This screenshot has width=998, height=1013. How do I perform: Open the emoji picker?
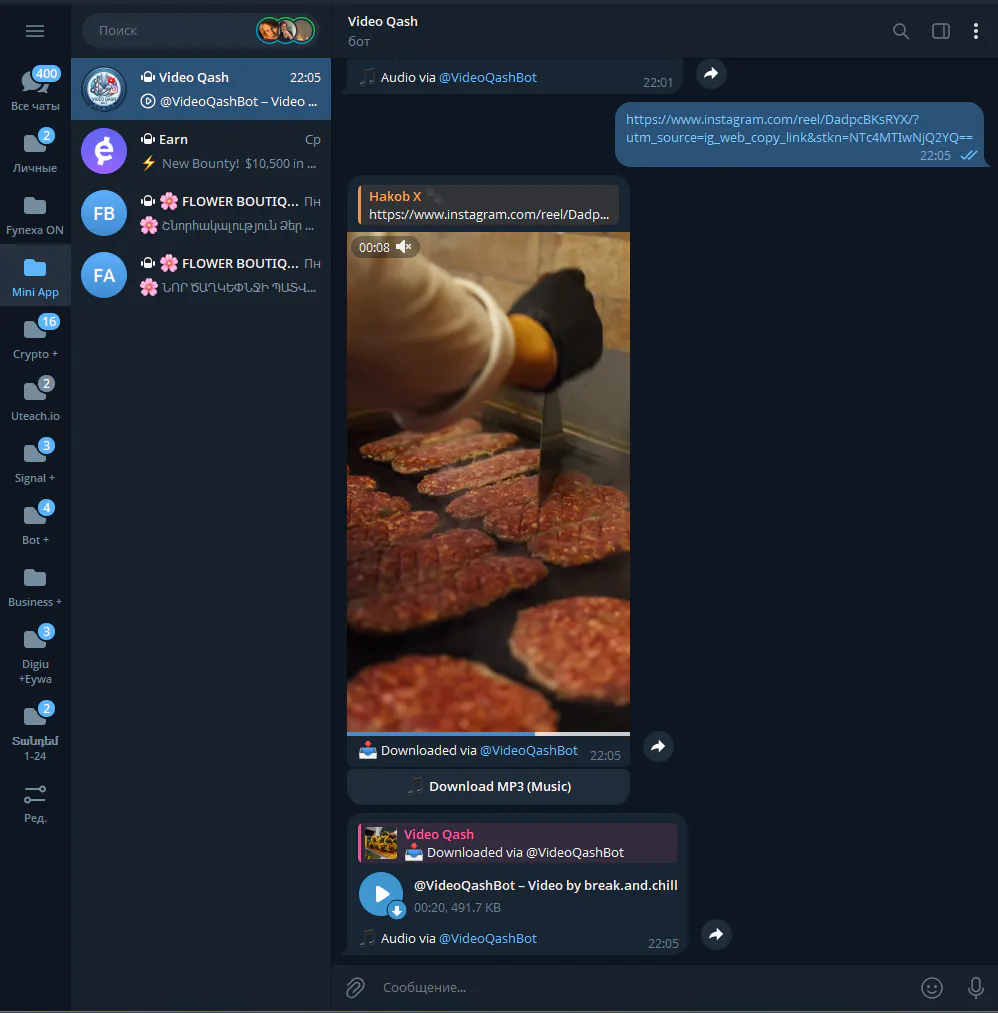click(x=931, y=987)
